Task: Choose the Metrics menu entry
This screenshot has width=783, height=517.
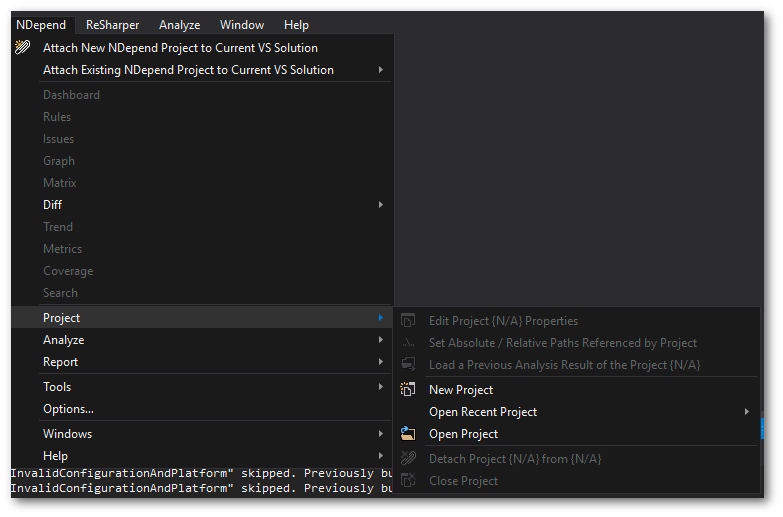Action: tap(202, 248)
